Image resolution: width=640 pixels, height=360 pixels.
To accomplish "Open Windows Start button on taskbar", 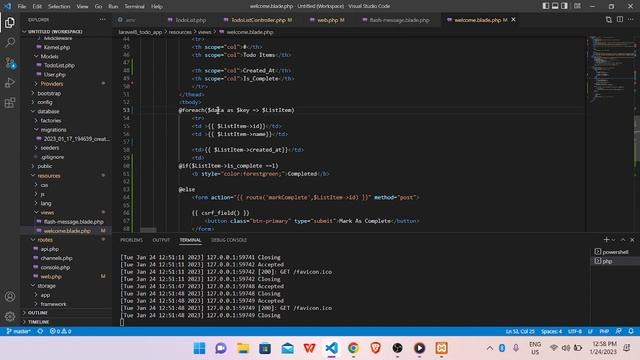I will click(x=199, y=348).
